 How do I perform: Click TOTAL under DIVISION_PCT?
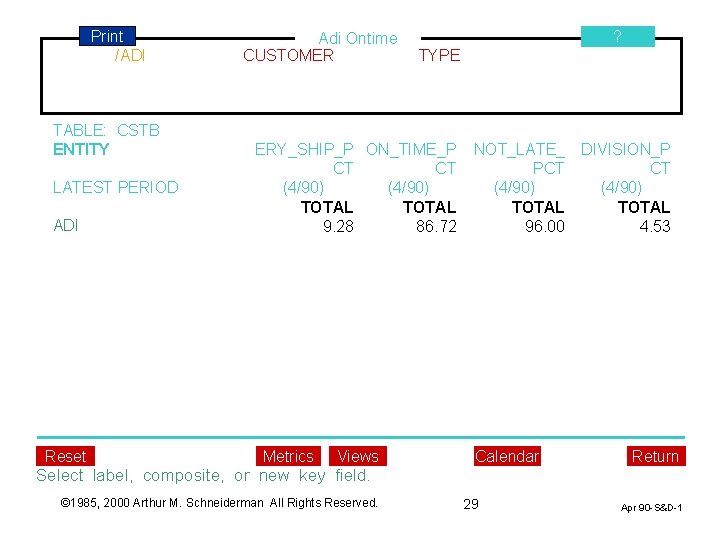[644, 208]
